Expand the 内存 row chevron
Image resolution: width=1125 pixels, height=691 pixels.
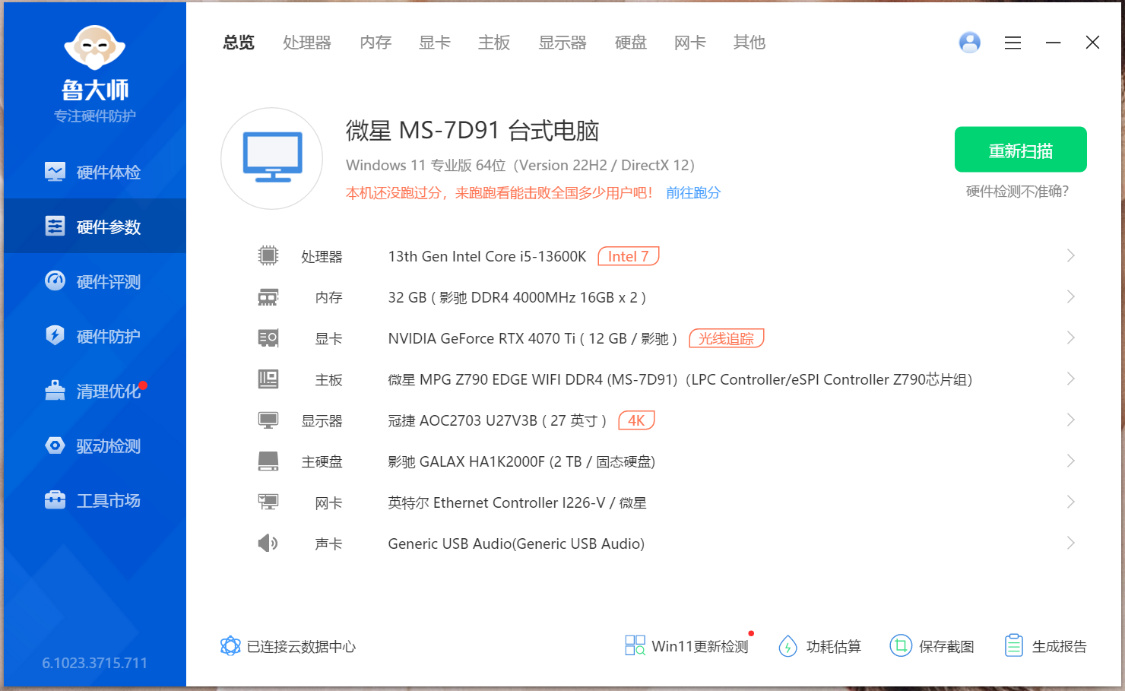click(x=1070, y=297)
